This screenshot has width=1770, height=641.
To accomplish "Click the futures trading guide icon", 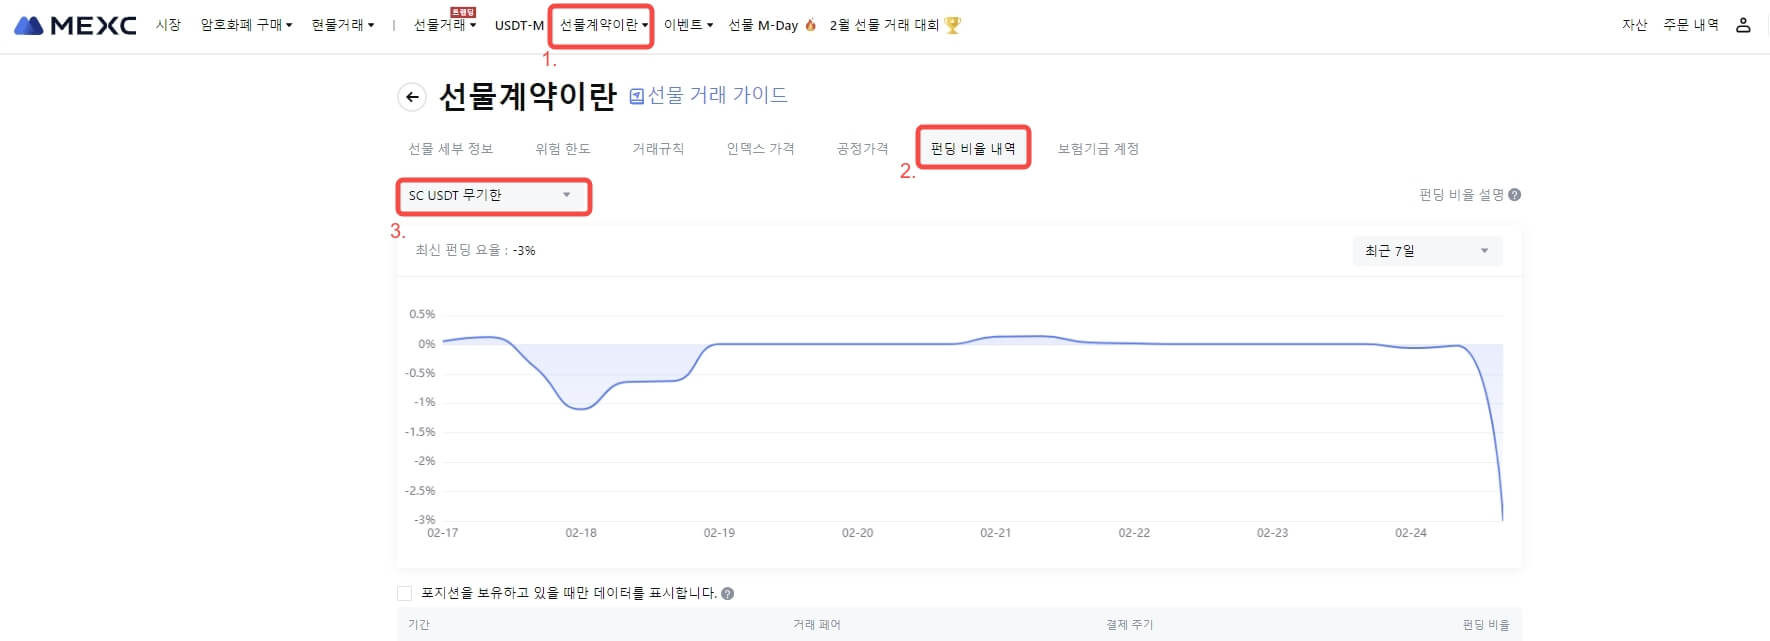I will click(x=636, y=96).
